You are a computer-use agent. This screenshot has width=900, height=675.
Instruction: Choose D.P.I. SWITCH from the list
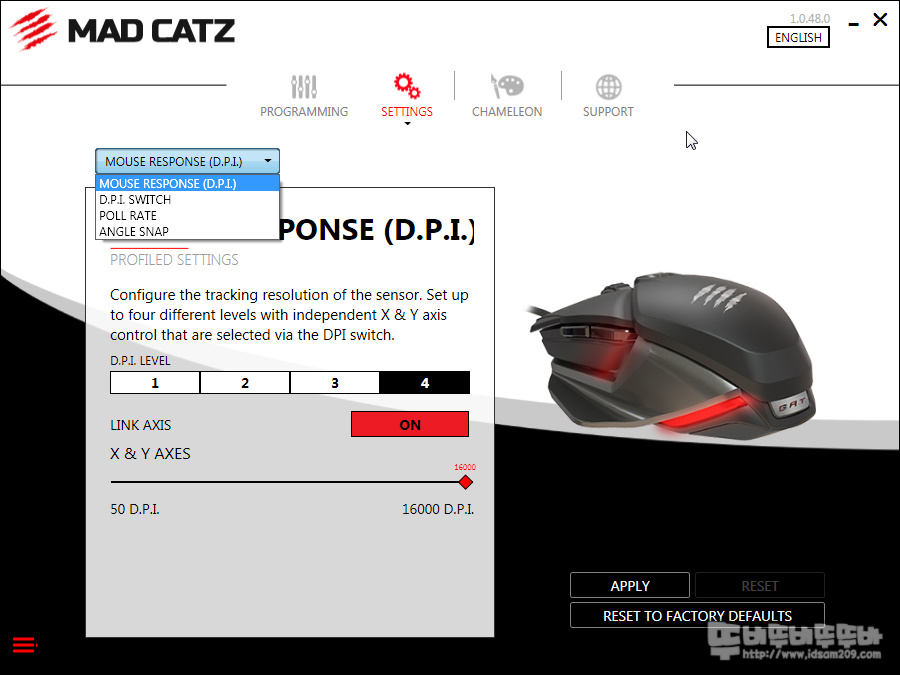188,200
